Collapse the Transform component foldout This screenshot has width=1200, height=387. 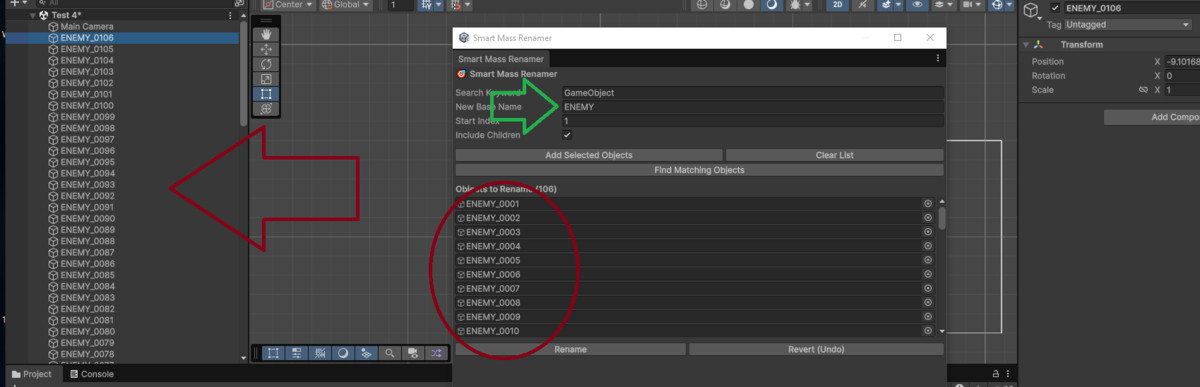1026,45
